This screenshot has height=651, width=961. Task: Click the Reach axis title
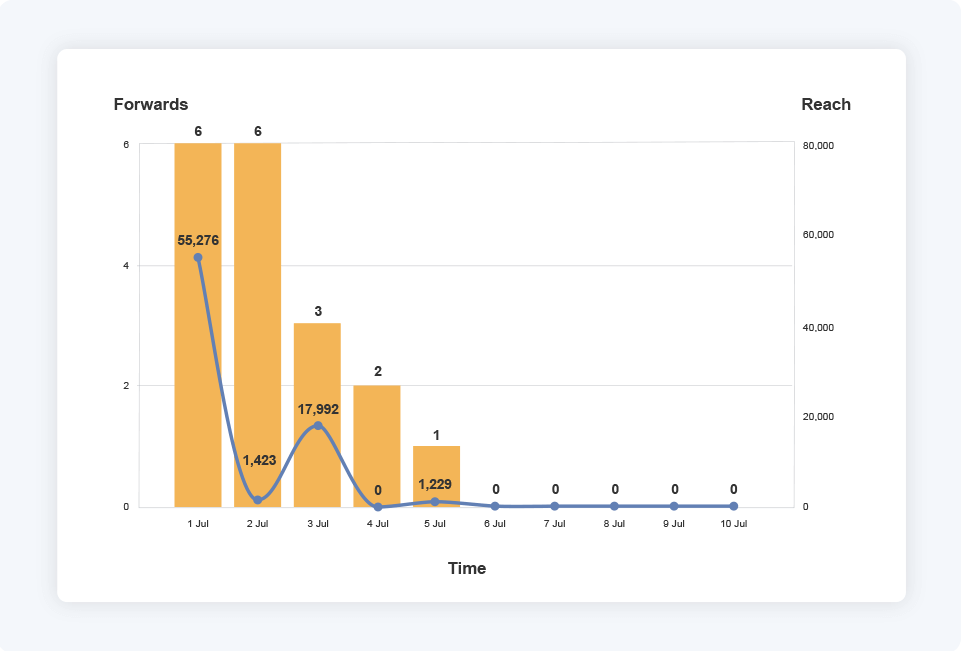point(826,104)
